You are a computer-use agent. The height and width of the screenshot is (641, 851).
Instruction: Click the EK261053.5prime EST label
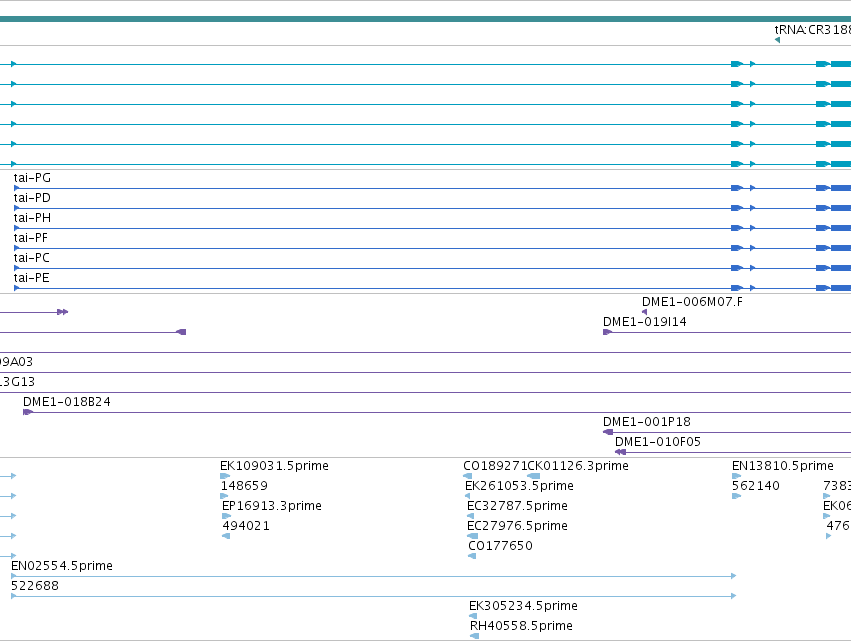pos(519,486)
